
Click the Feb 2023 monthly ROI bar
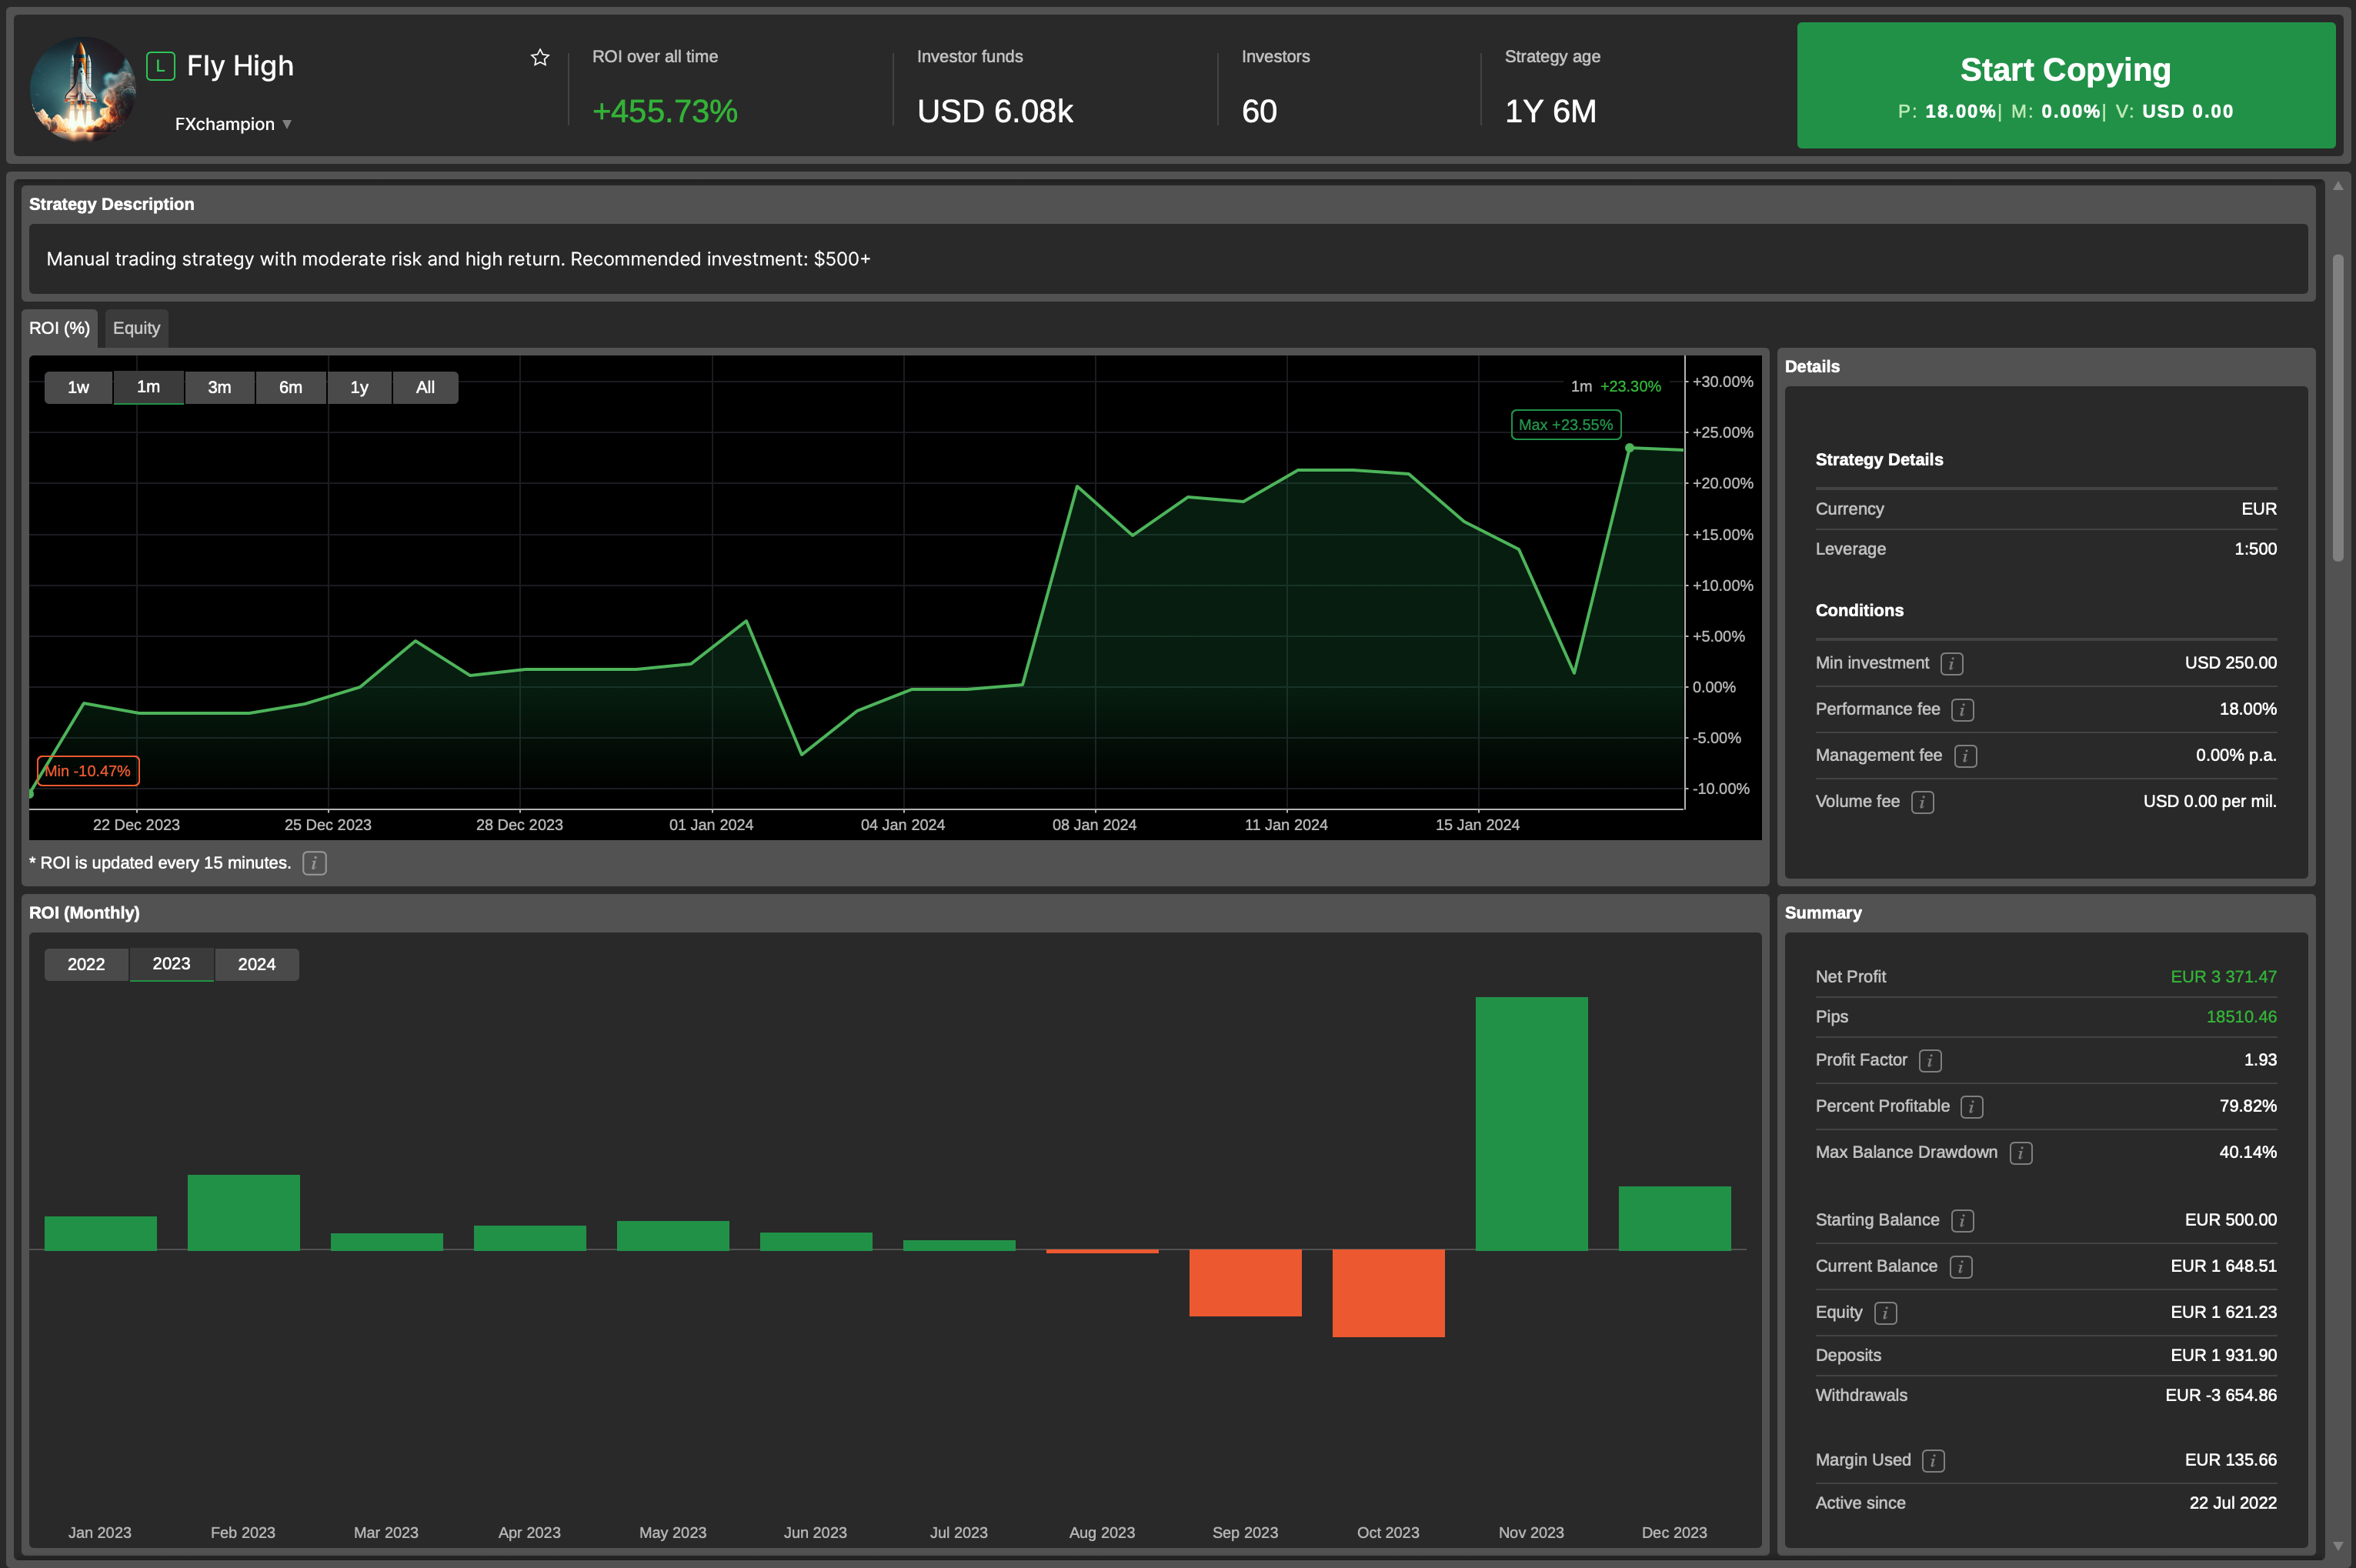(x=243, y=1212)
